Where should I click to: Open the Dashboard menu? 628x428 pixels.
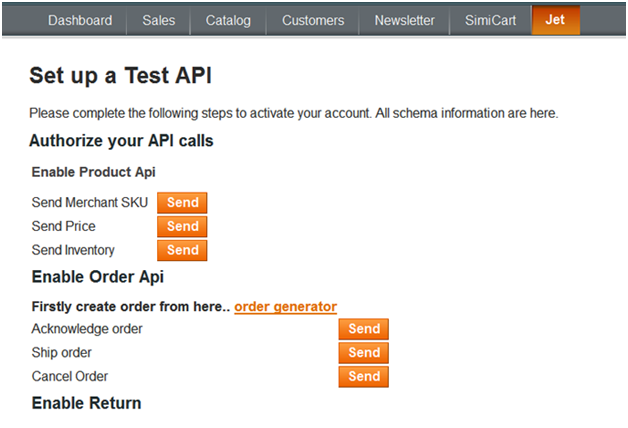tap(80, 20)
